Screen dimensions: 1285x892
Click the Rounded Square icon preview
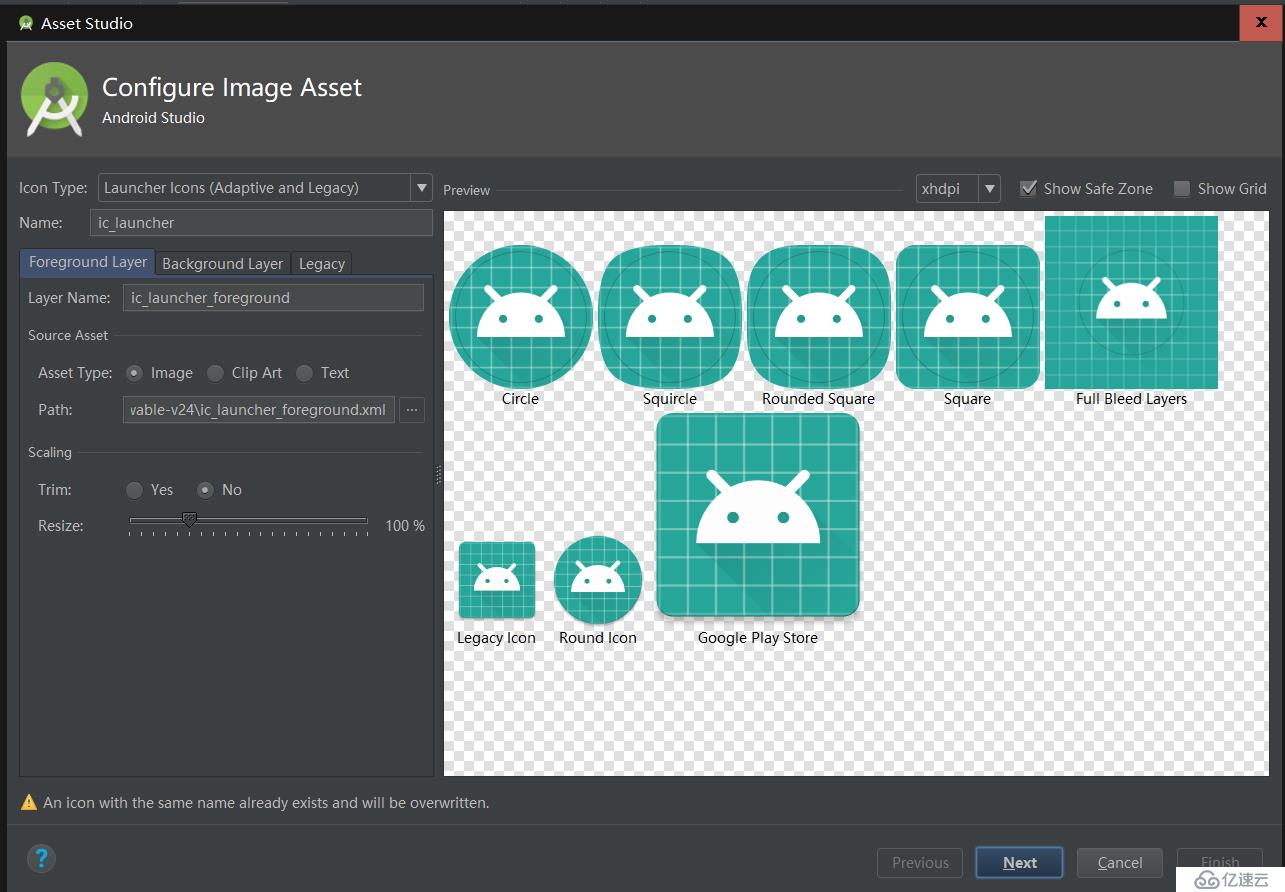pos(819,317)
